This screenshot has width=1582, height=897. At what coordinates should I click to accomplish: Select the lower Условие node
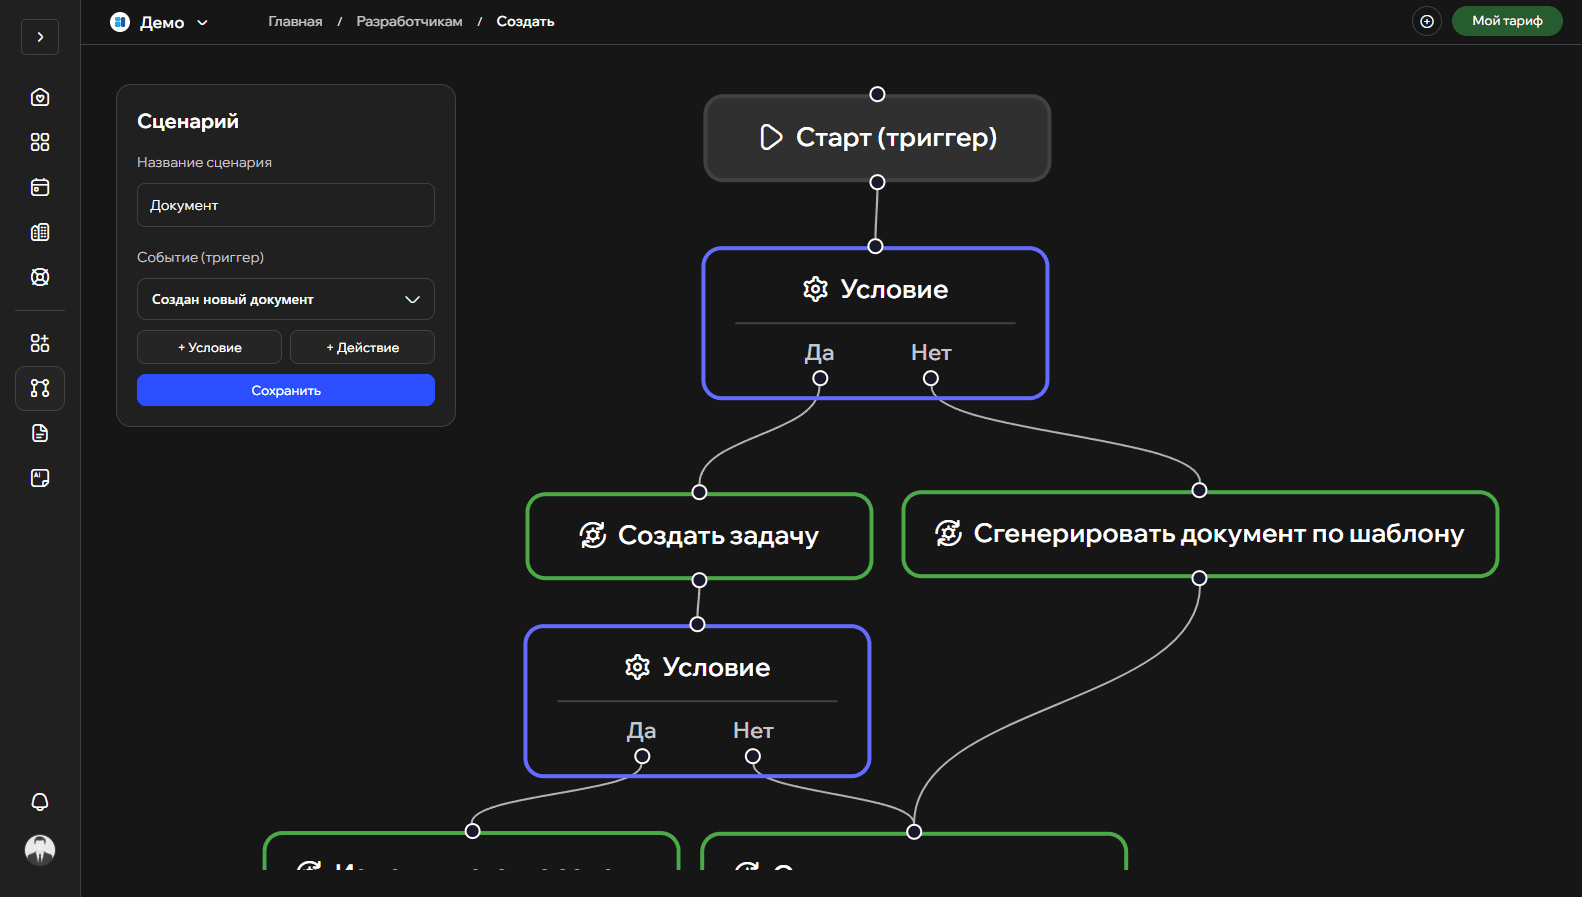[x=697, y=701]
